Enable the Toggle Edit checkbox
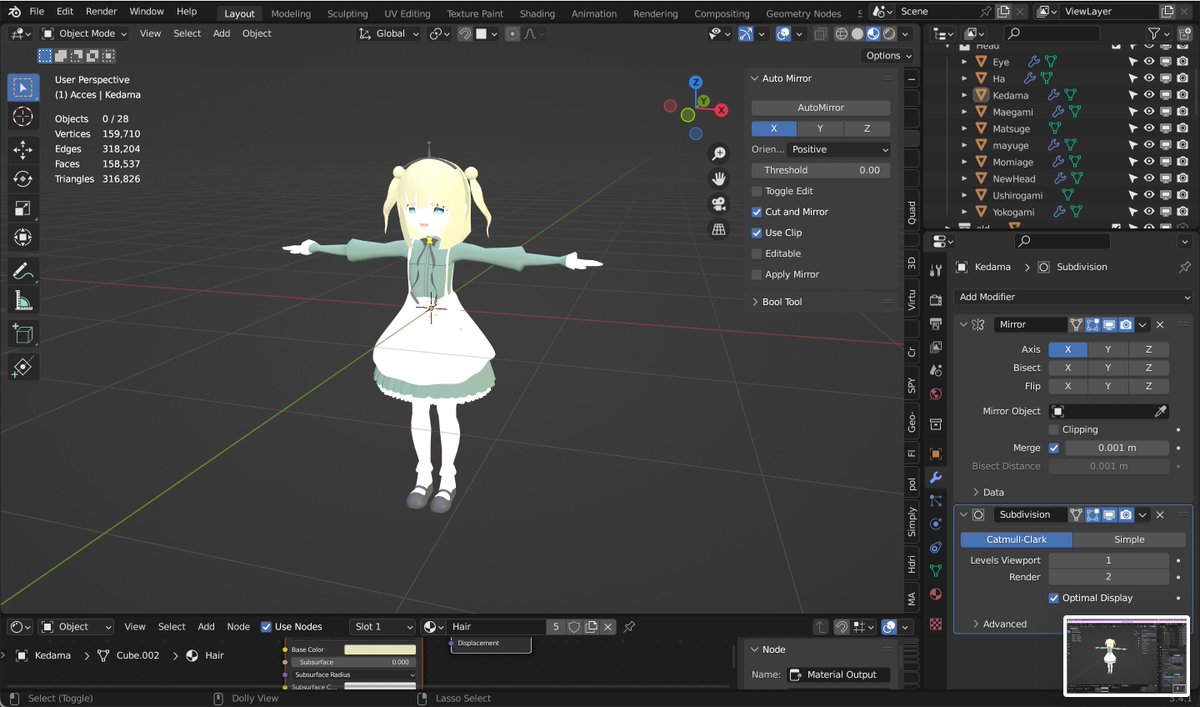This screenshot has width=1200, height=707. (757, 191)
